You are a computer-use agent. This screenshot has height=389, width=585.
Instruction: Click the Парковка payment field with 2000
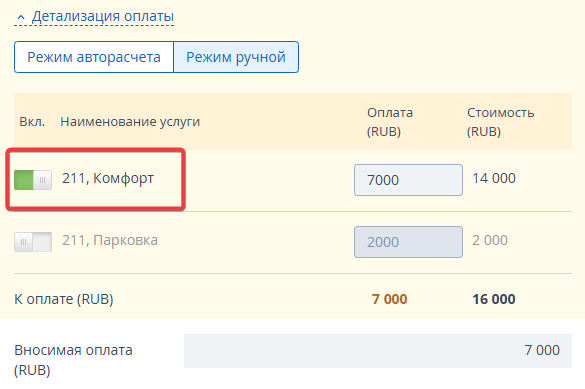408,242
